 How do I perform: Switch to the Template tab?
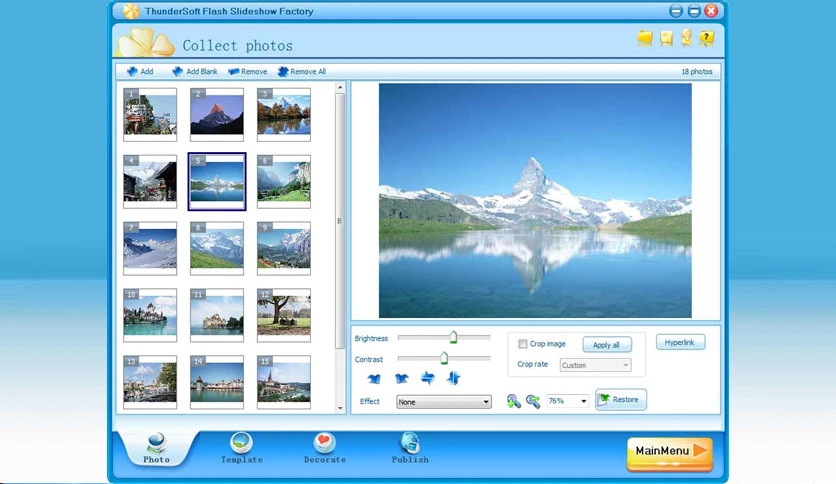[x=242, y=448]
